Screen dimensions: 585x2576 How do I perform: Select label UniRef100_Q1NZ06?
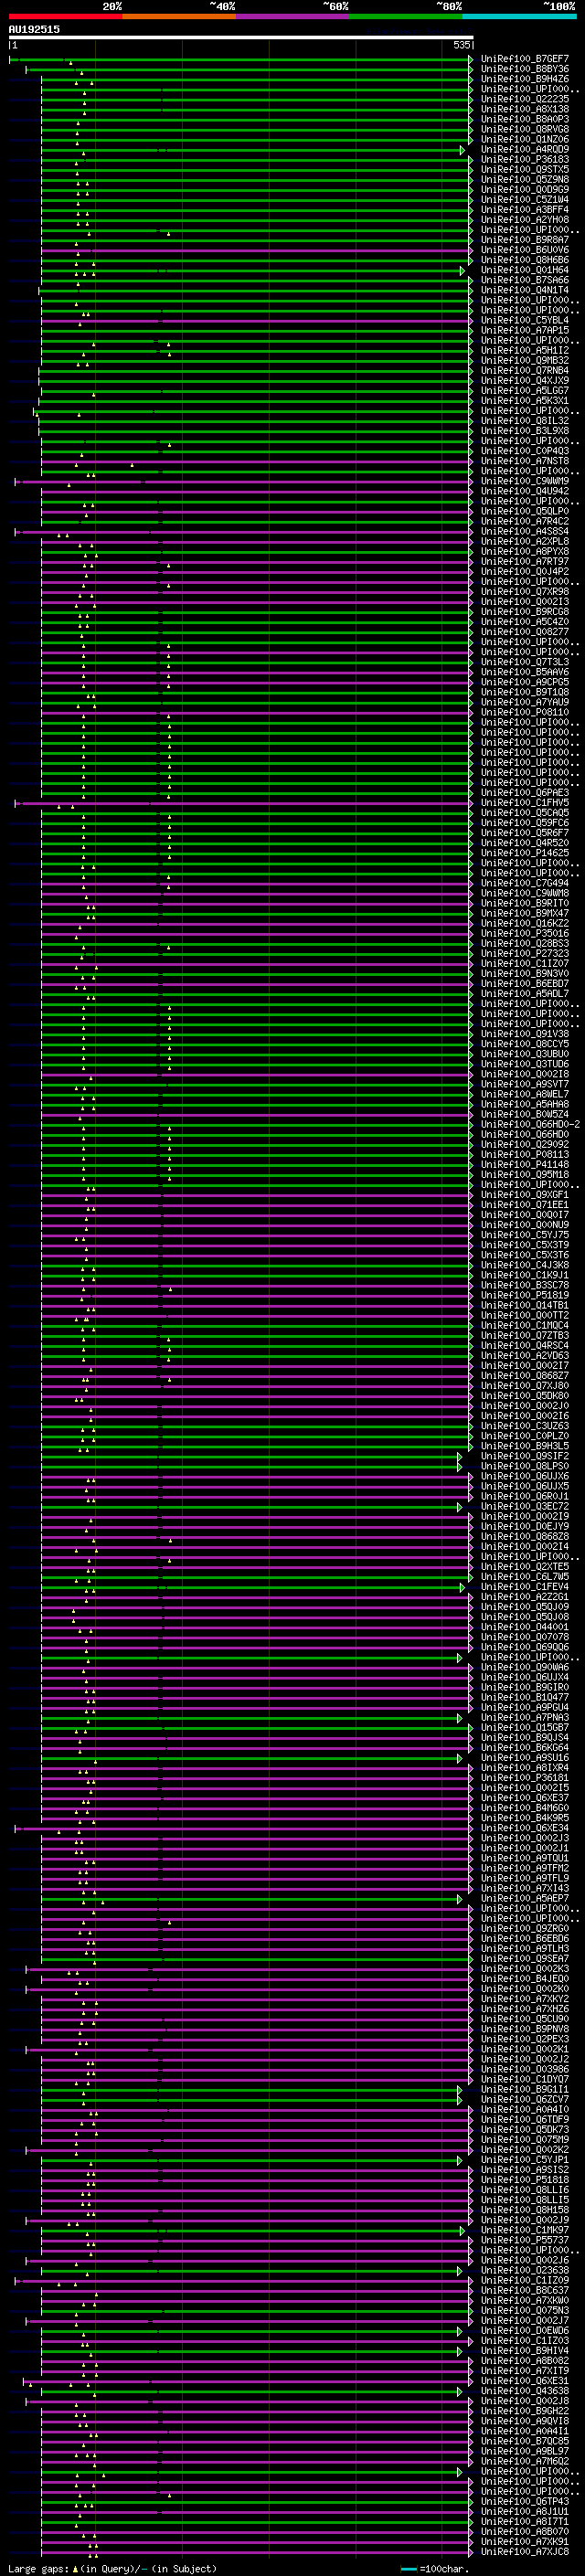coord(524,140)
